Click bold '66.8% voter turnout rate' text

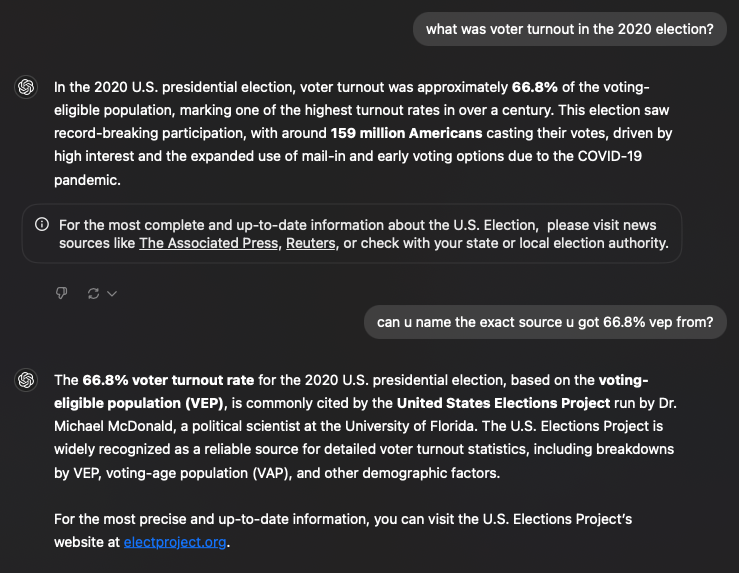[x=168, y=380]
